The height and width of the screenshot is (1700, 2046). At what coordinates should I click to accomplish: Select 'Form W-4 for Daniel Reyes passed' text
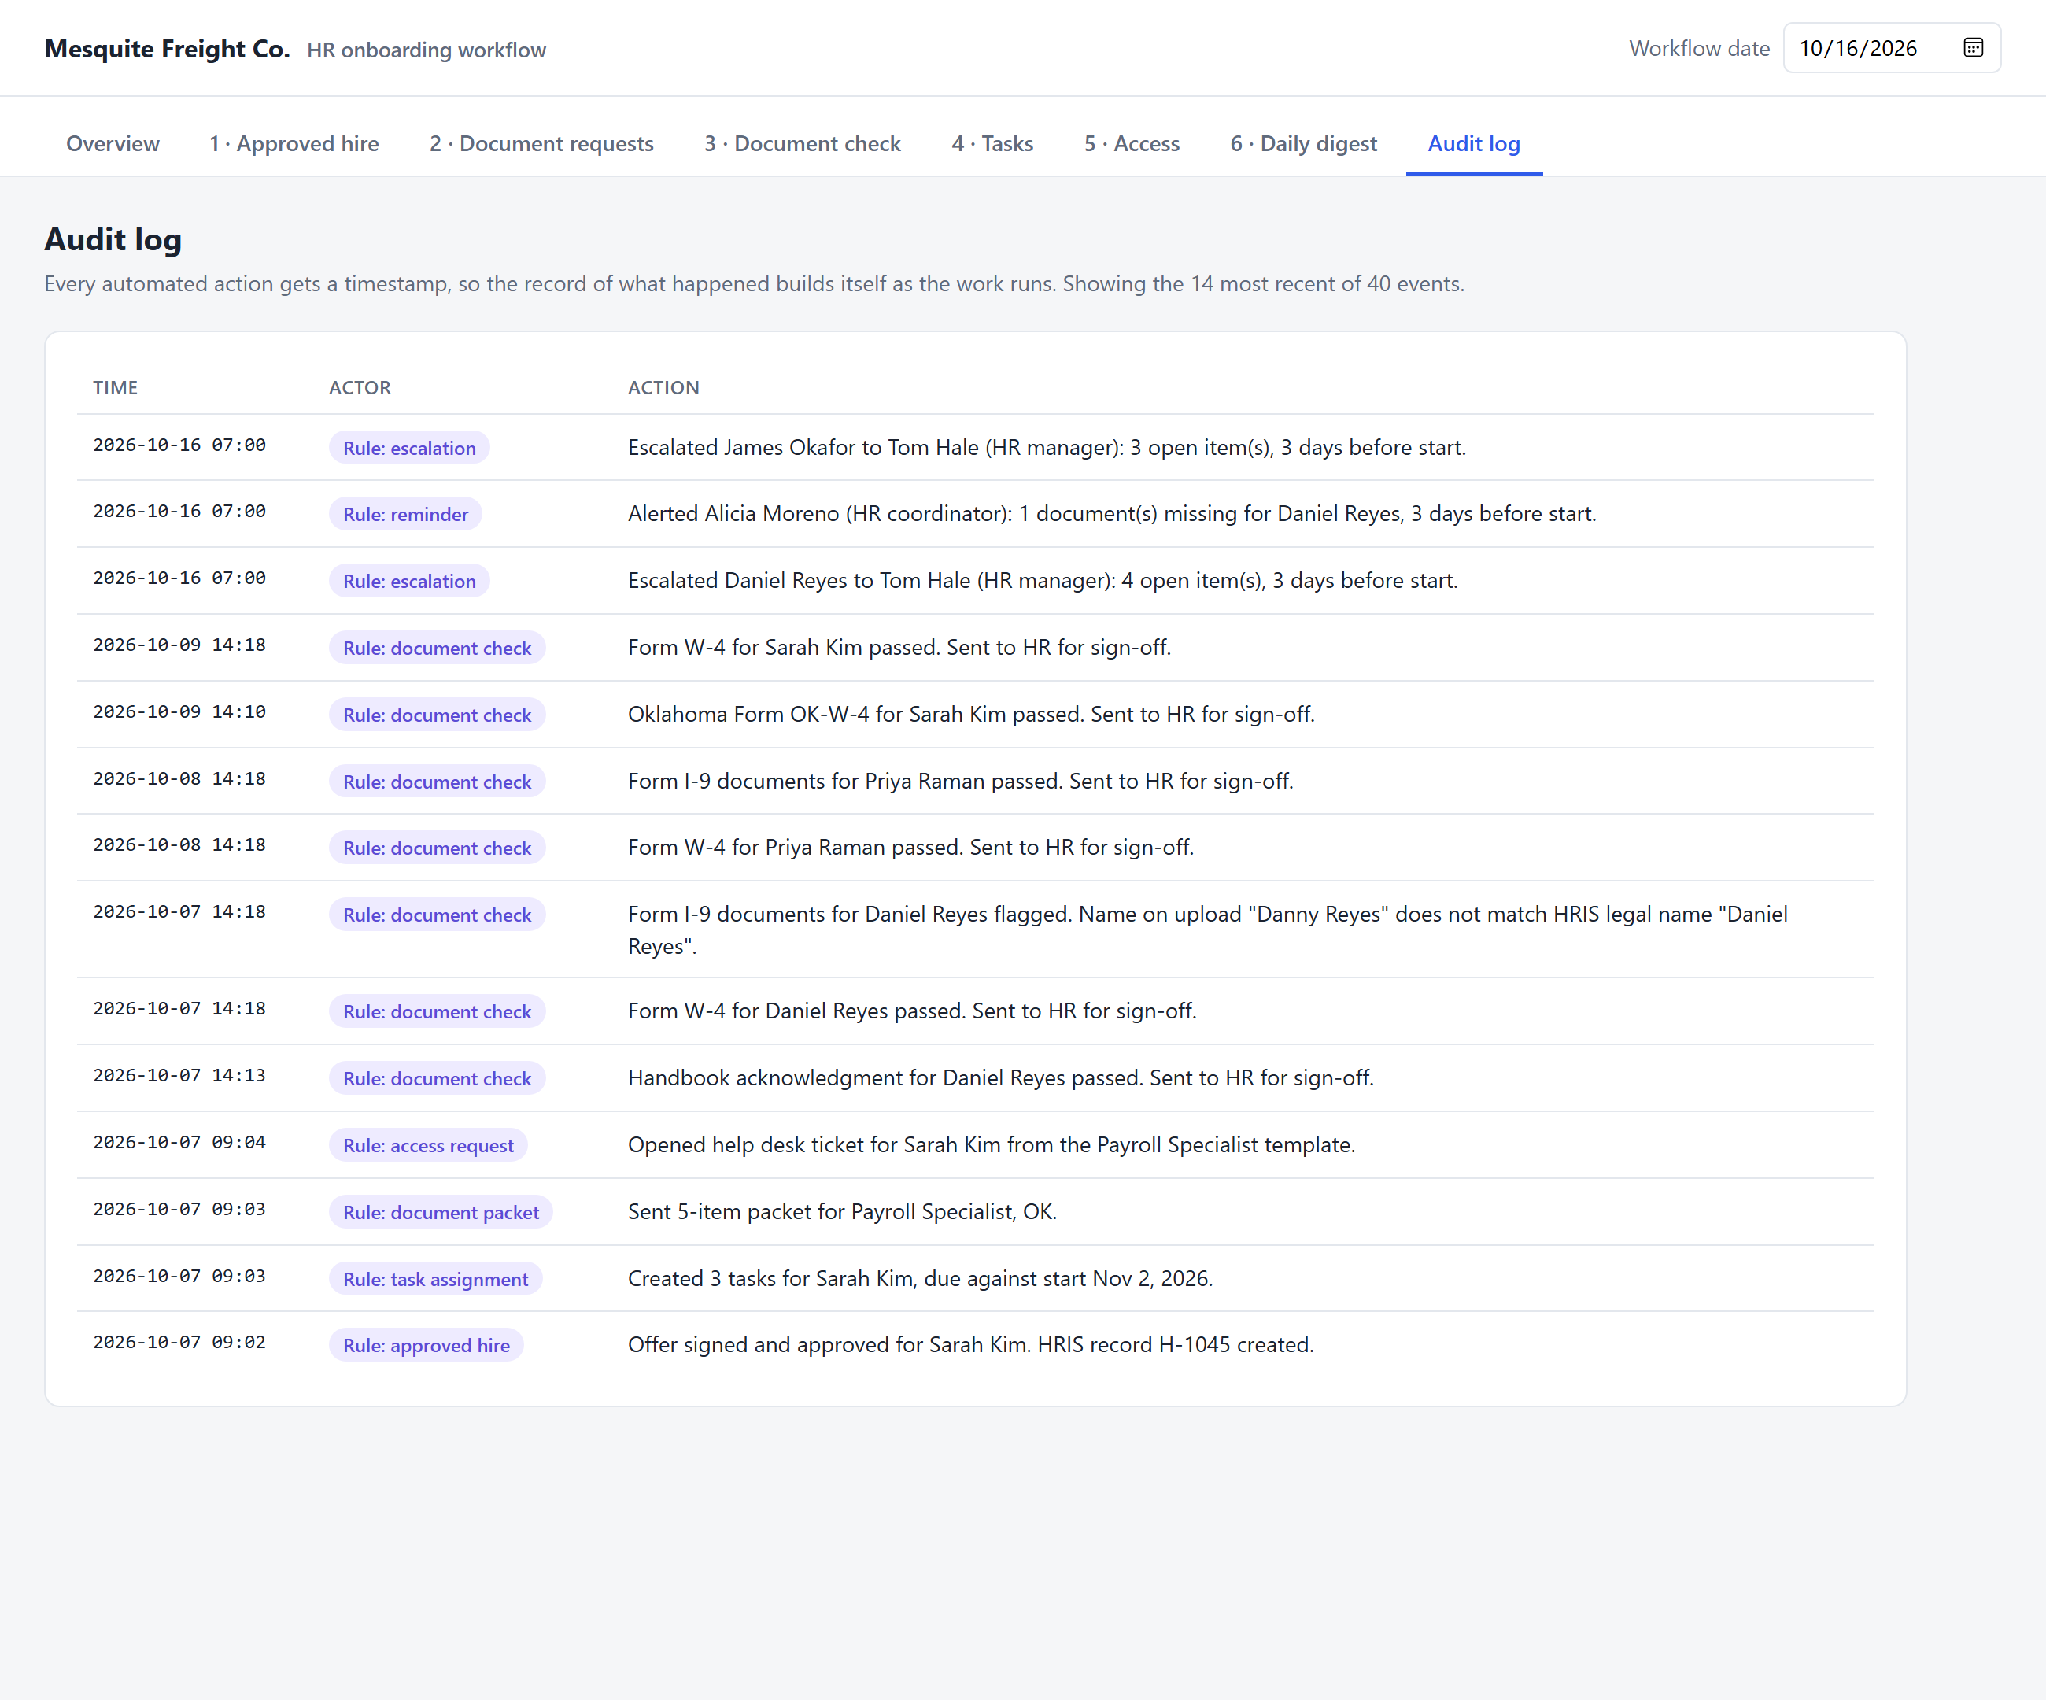pos(912,1011)
